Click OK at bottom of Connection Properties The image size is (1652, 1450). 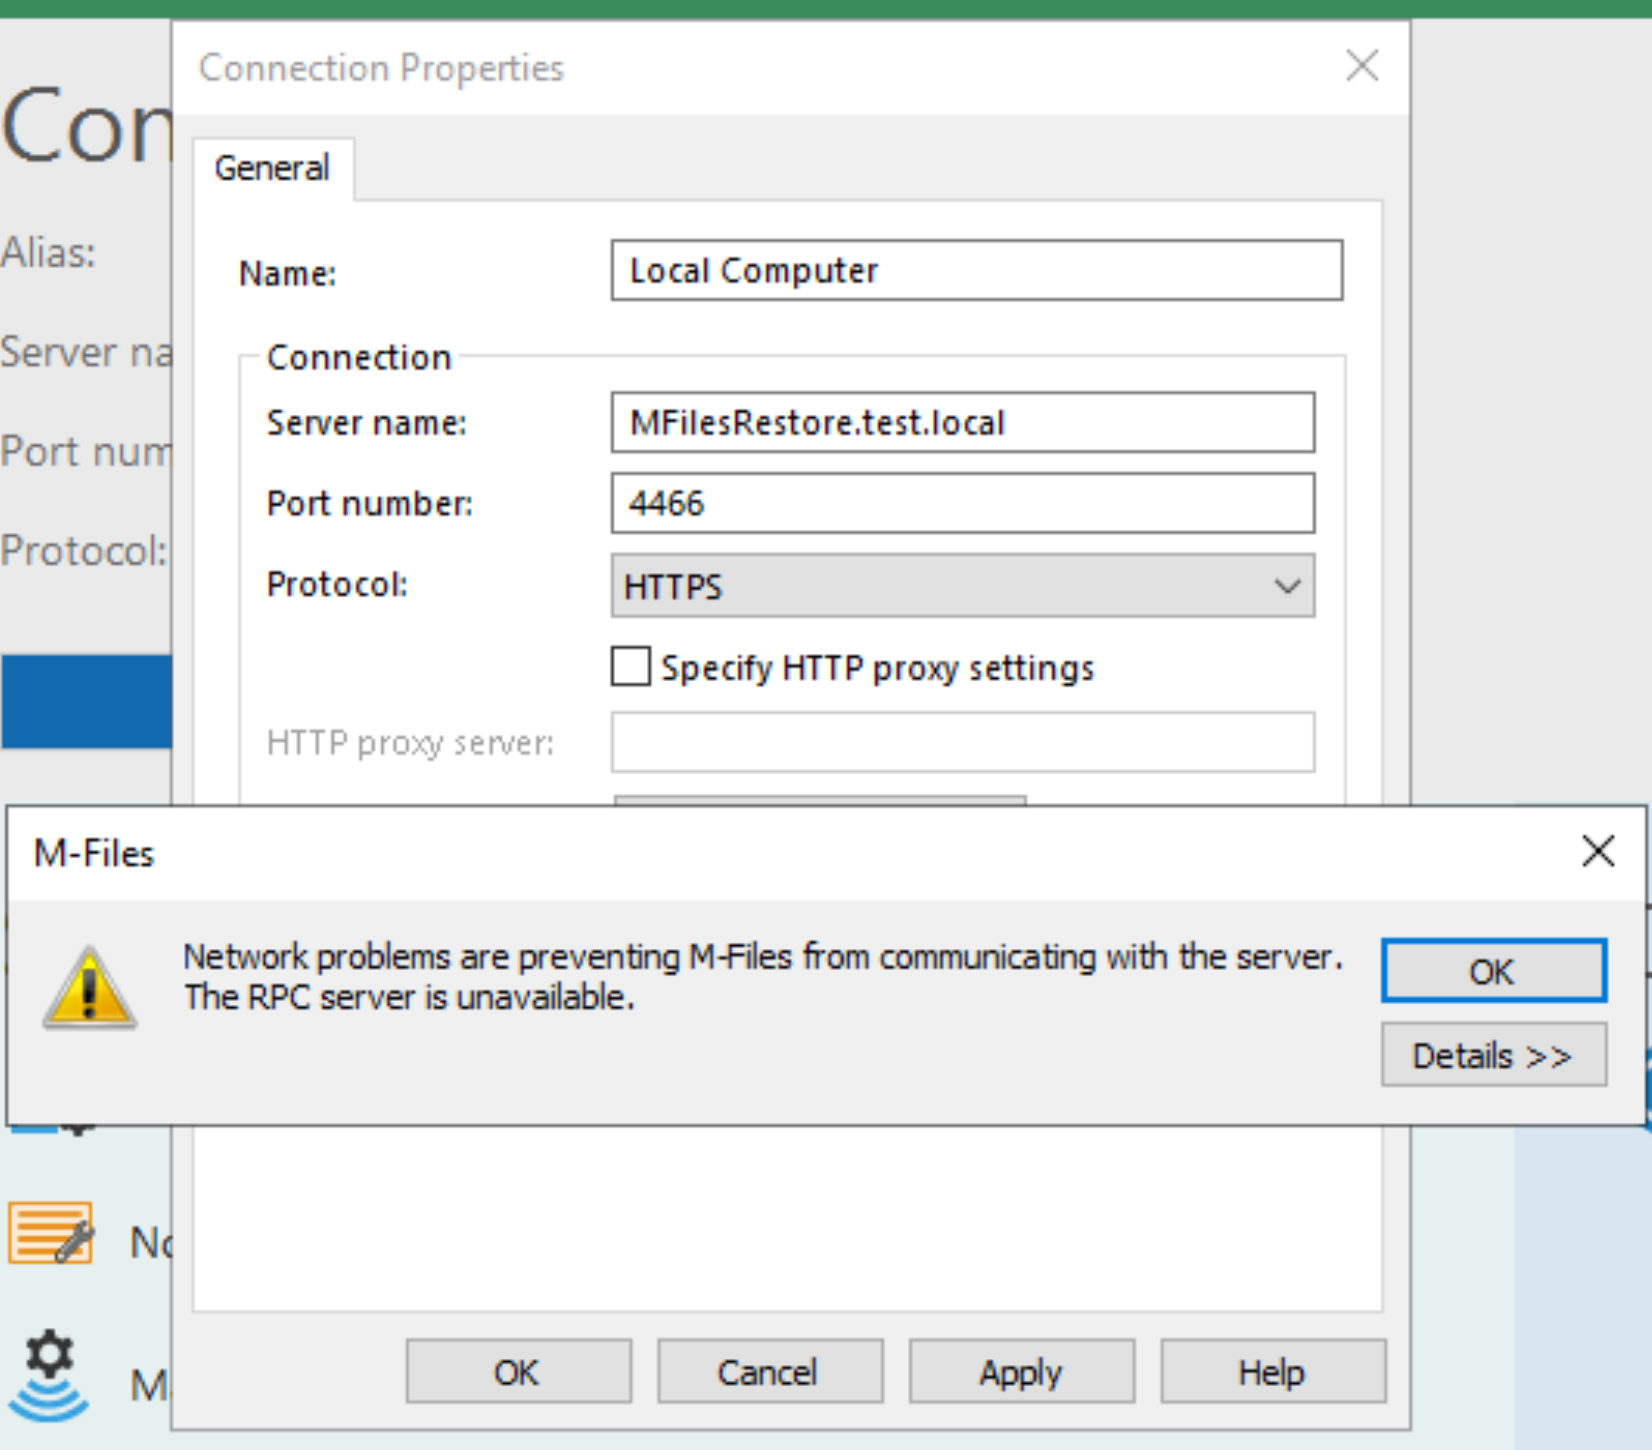point(518,1372)
